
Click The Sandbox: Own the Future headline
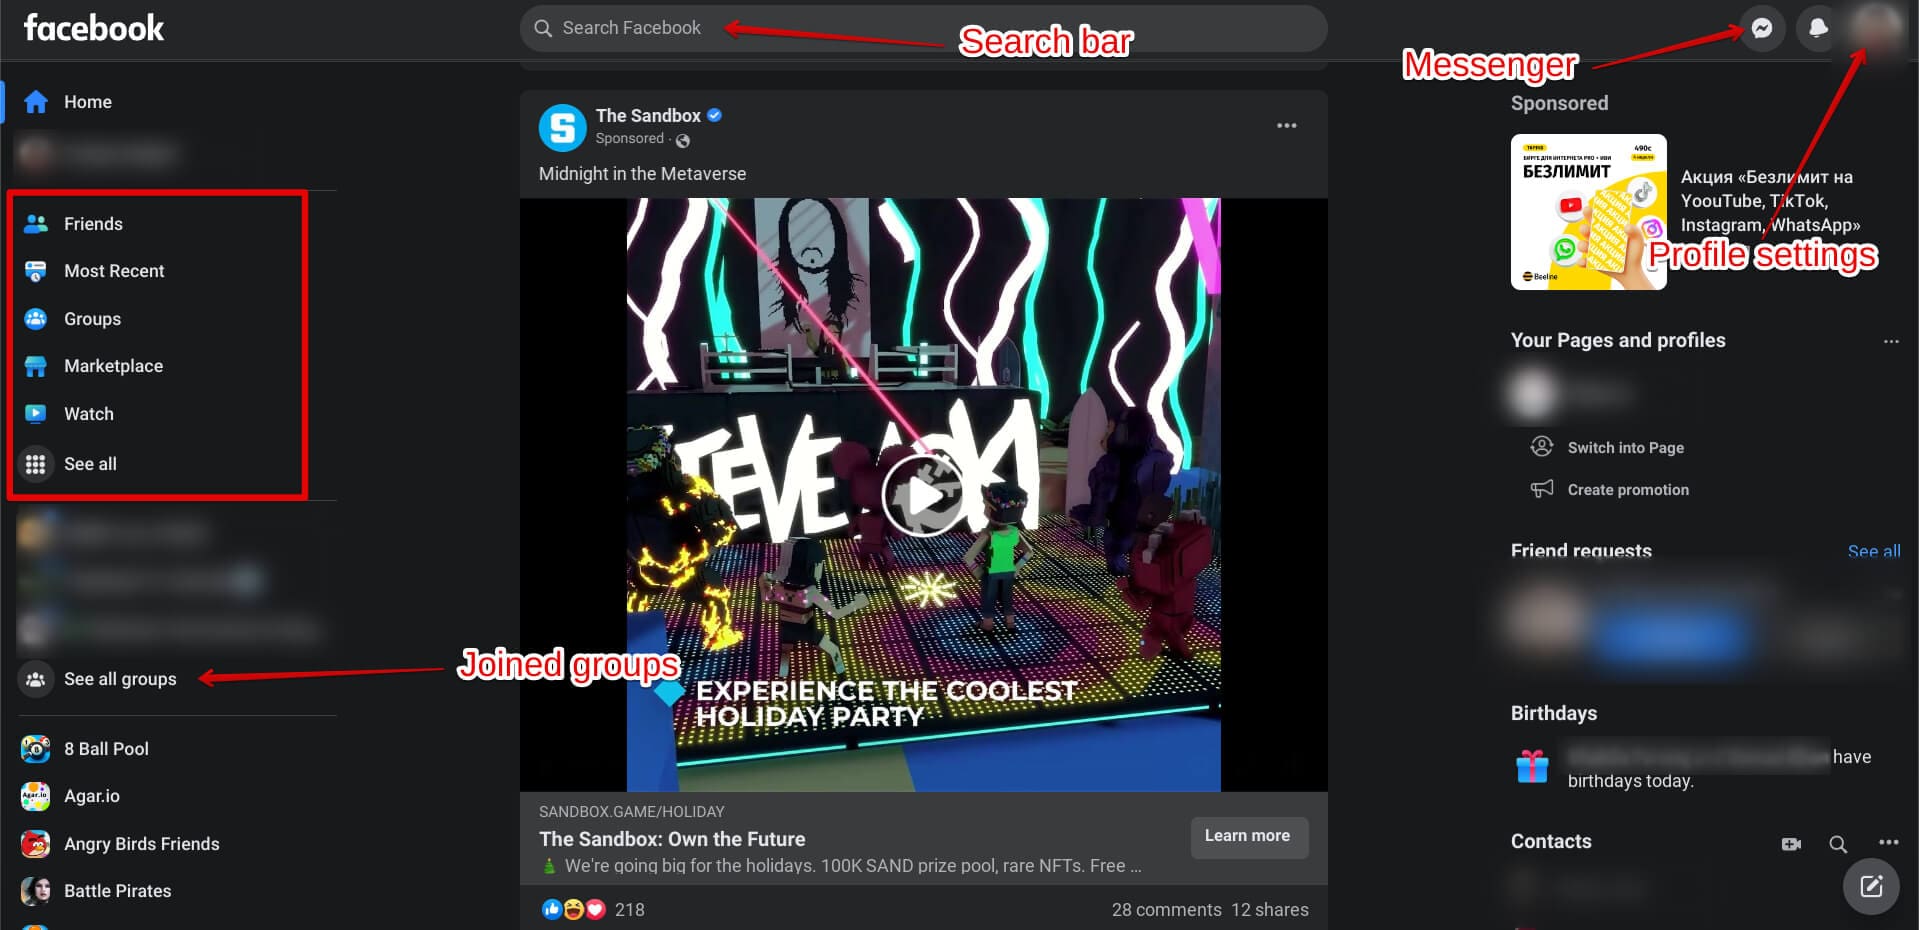click(x=672, y=839)
